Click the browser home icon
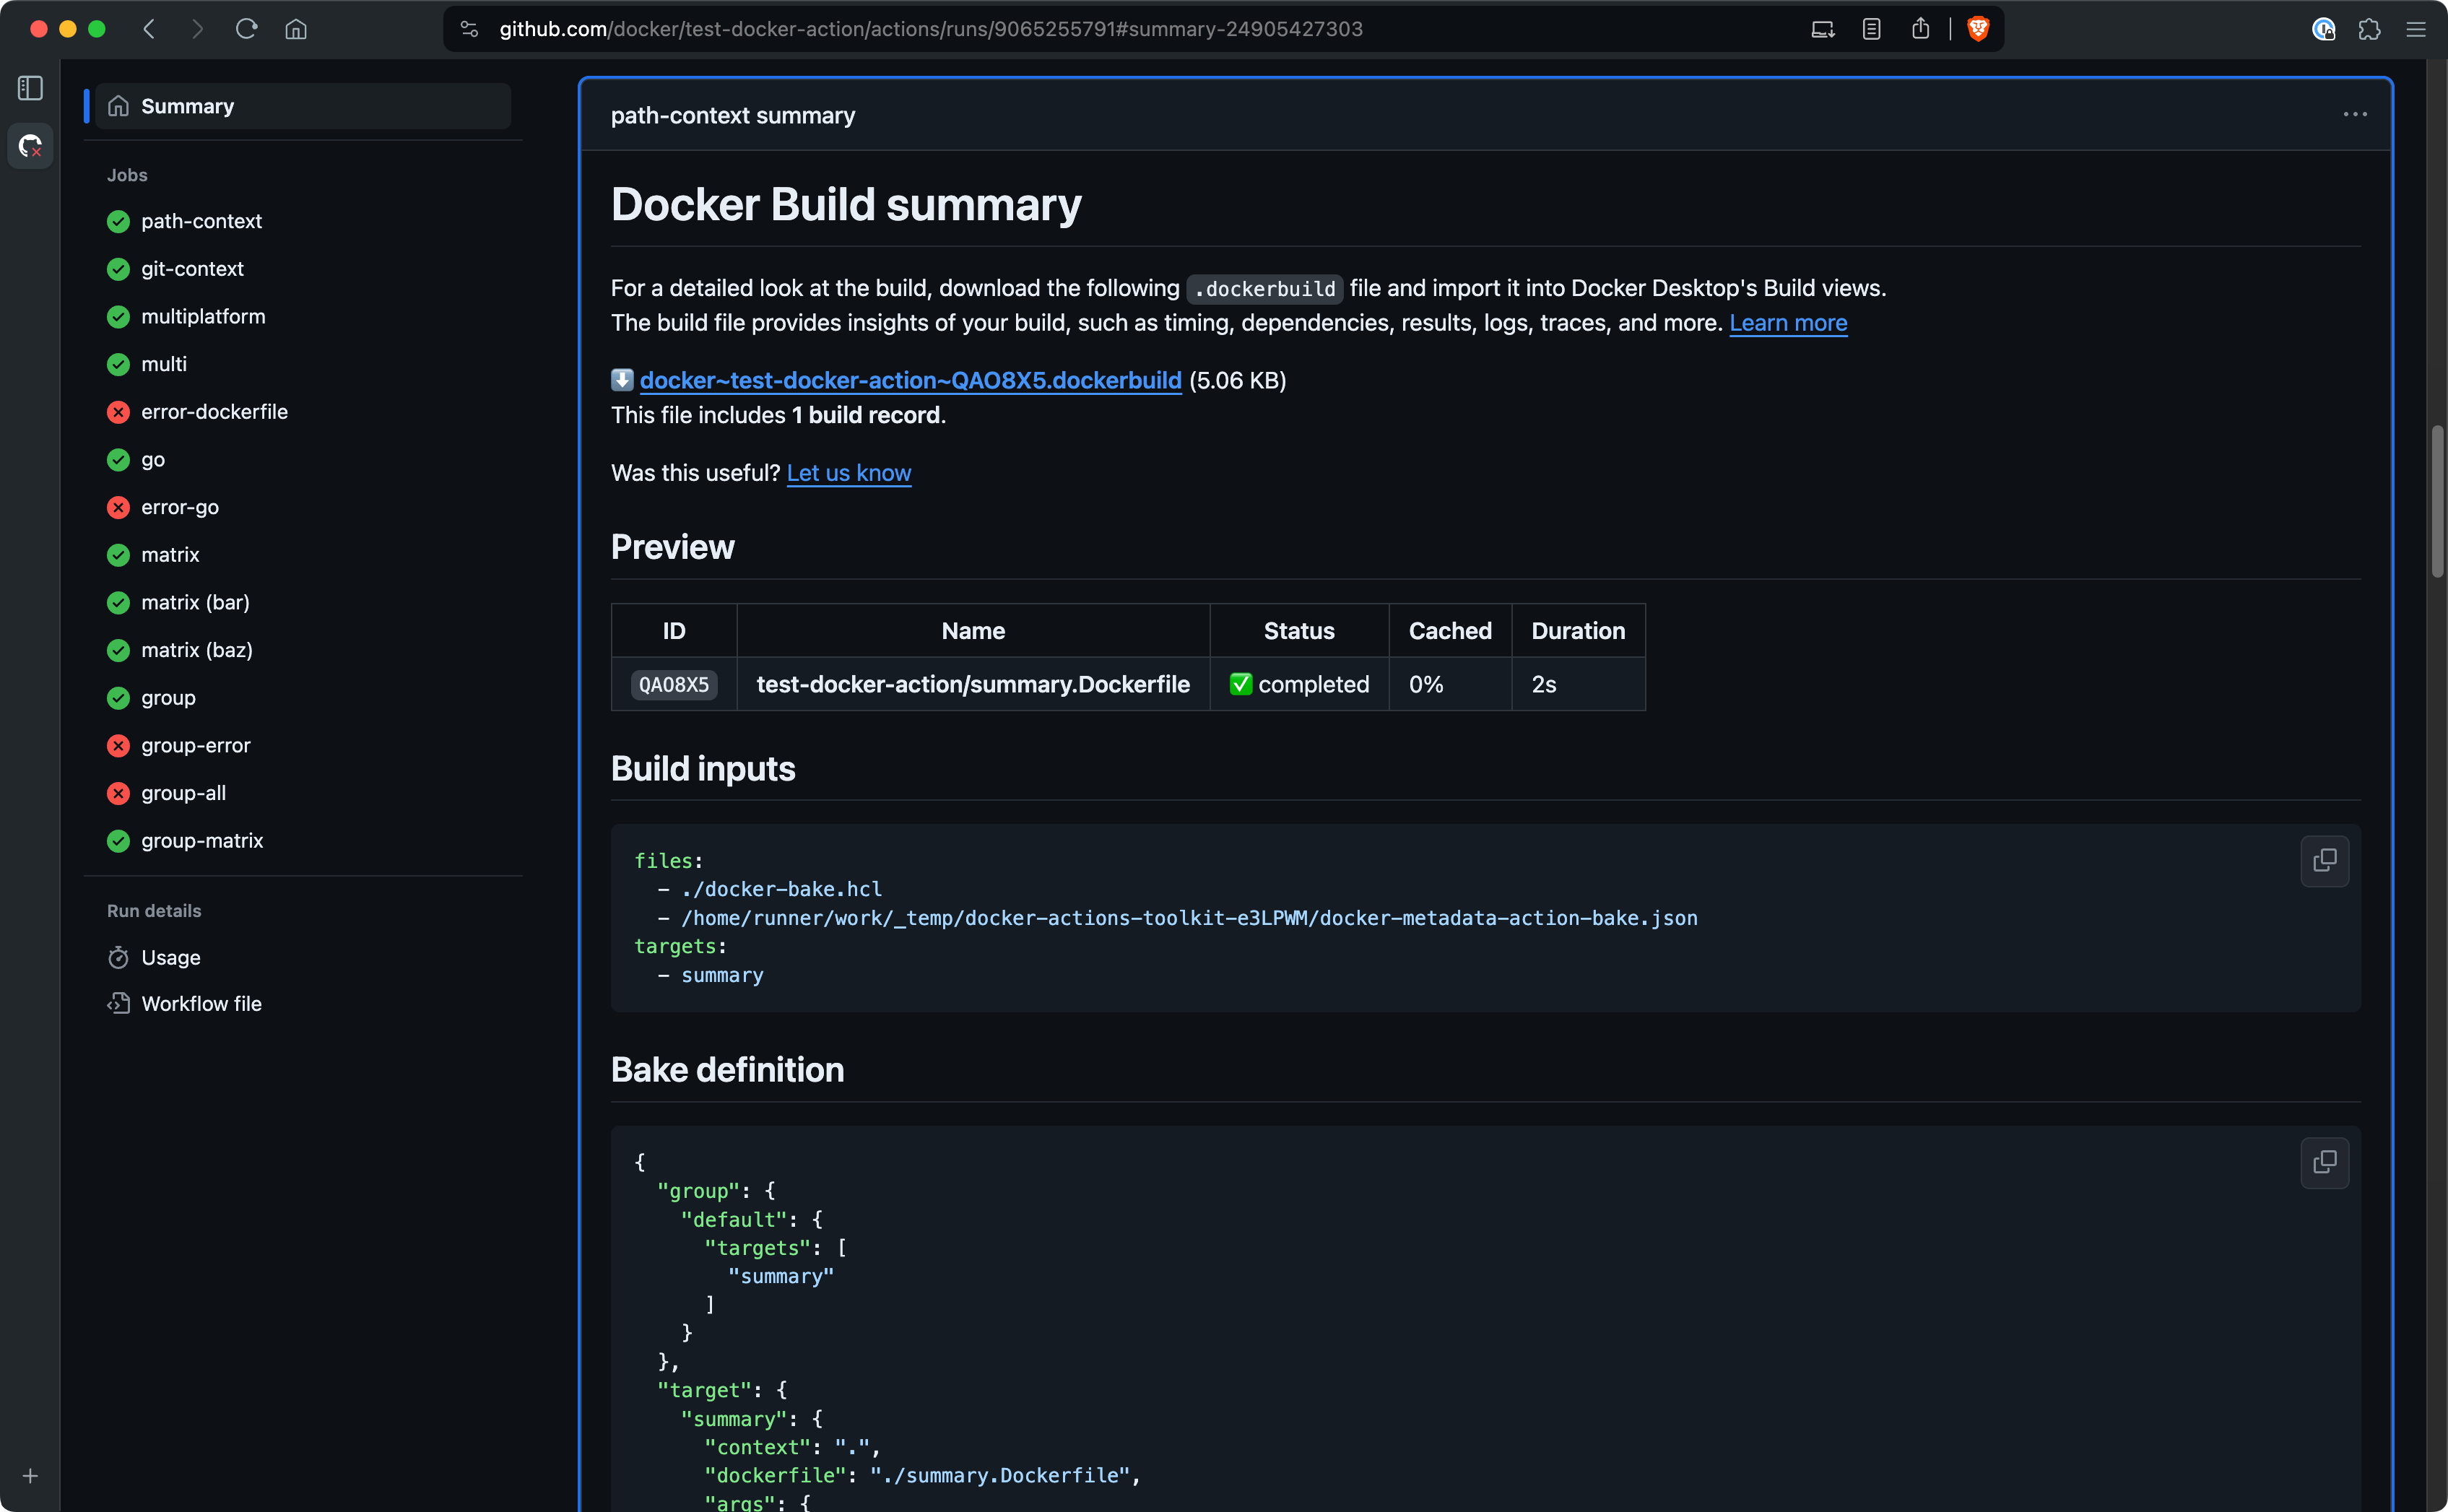Screen dimensions: 2448x1512 [x=295, y=29]
